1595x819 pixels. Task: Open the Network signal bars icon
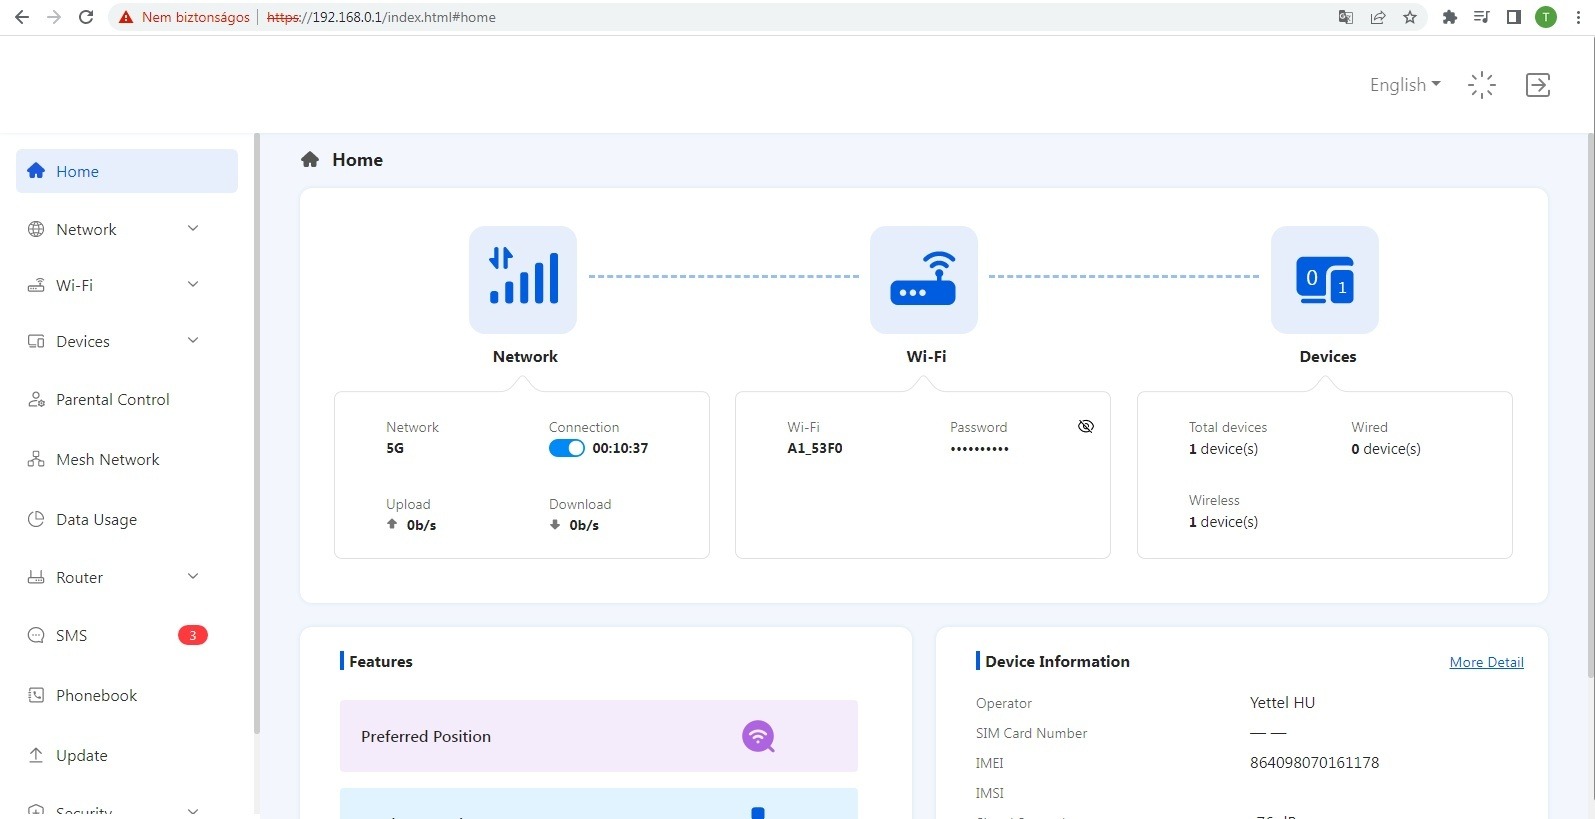523,280
